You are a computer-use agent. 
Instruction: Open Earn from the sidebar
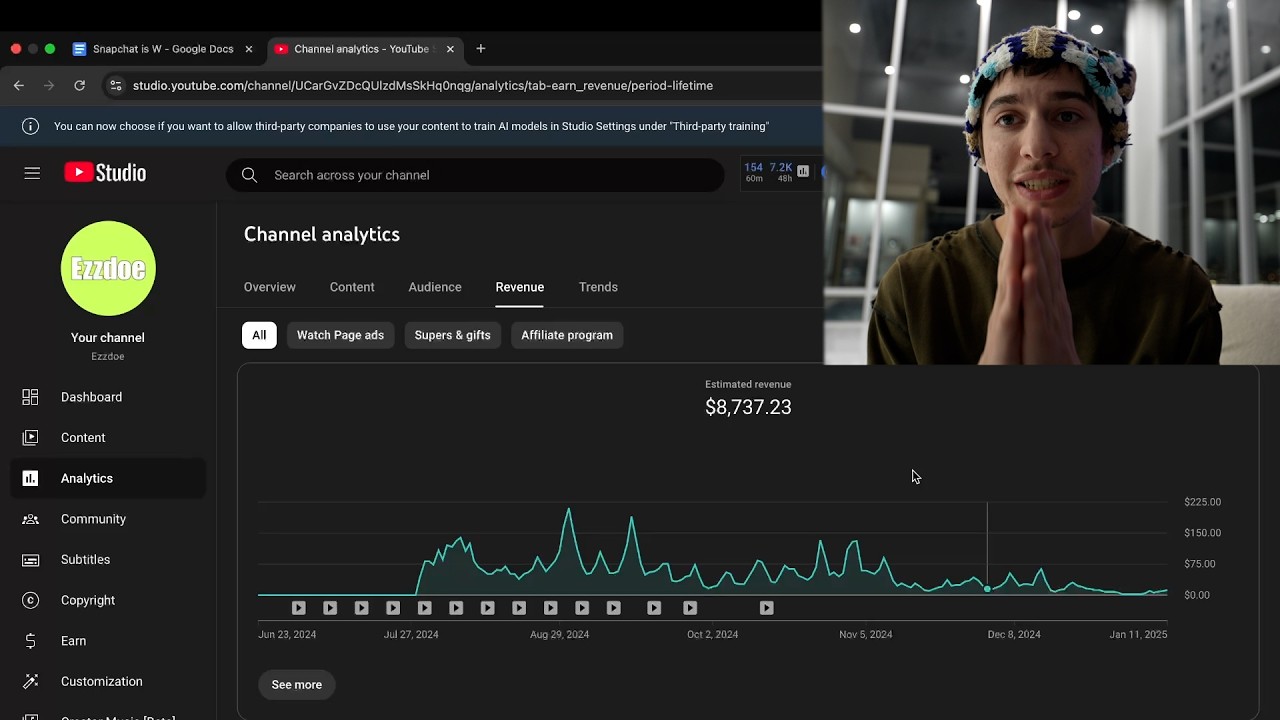pyautogui.click(x=108, y=641)
